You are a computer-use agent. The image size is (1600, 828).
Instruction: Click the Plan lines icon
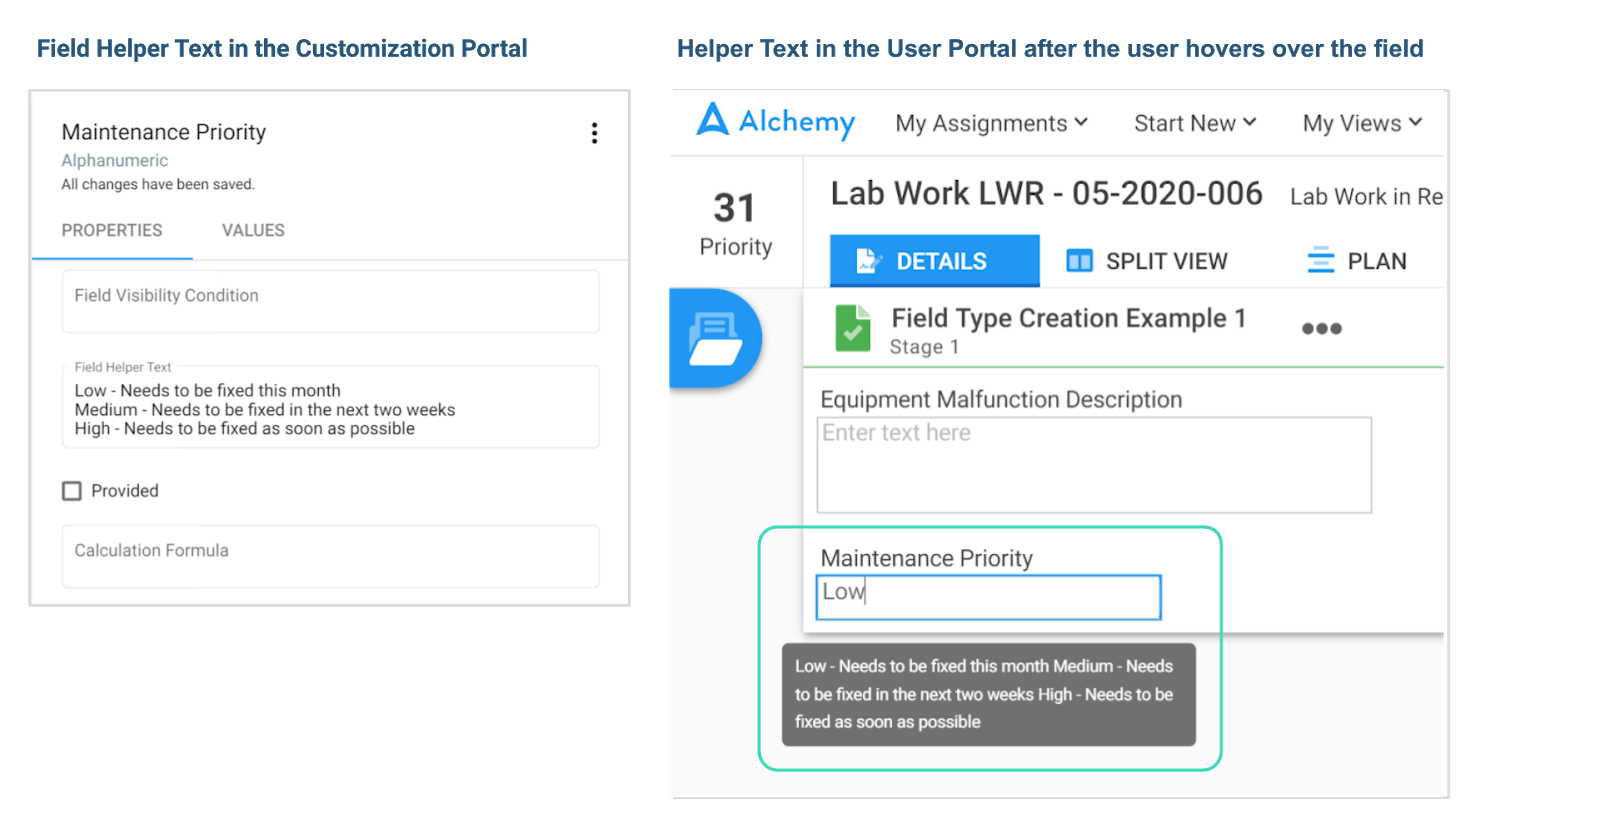point(1321,260)
